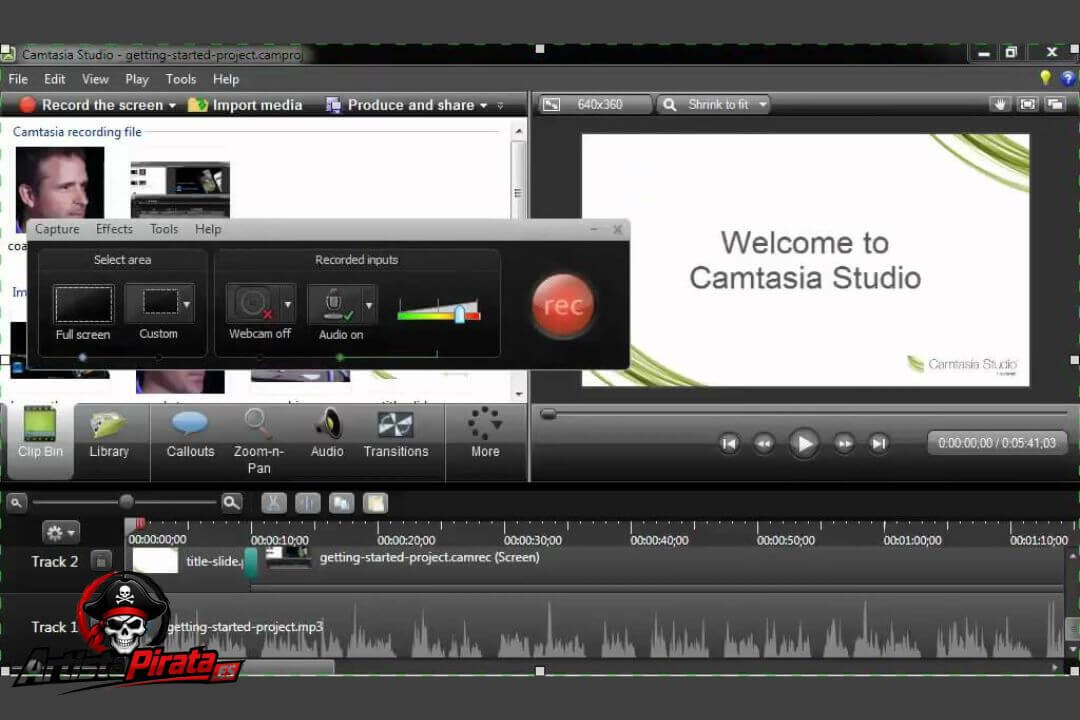Open recorder Help menu
1080x720 pixels.
208,229
